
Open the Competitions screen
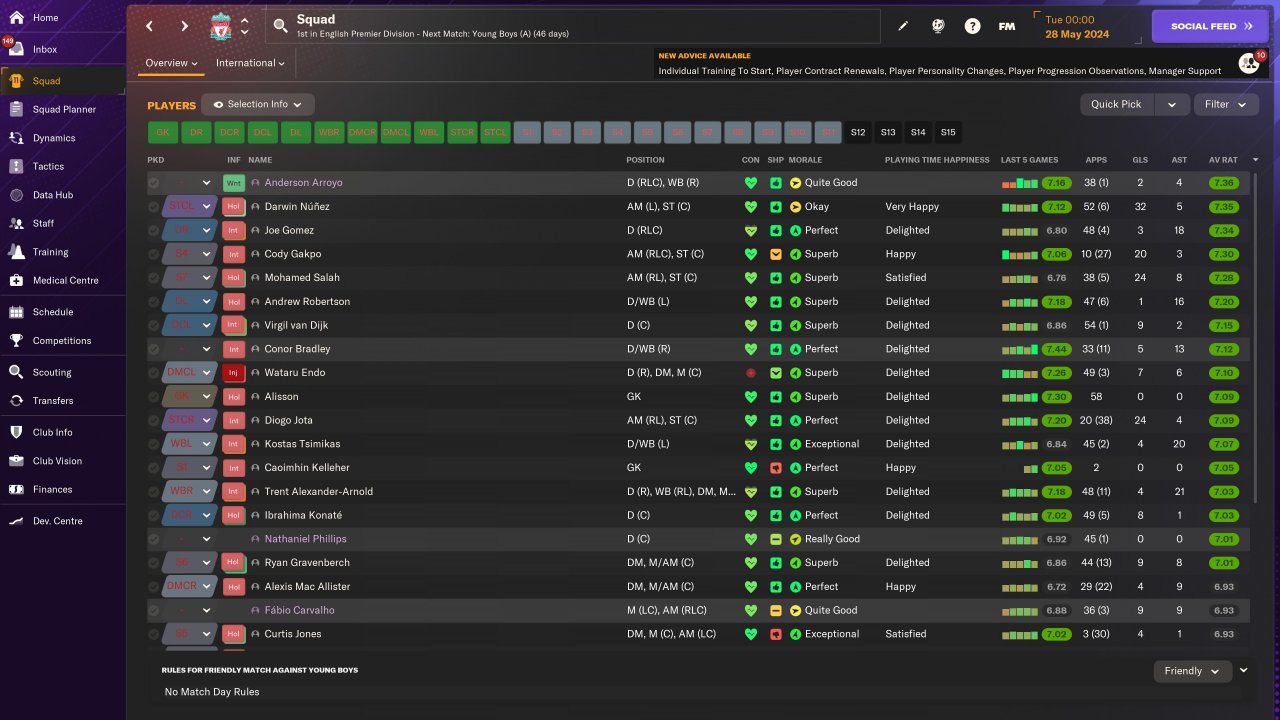click(63, 340)
